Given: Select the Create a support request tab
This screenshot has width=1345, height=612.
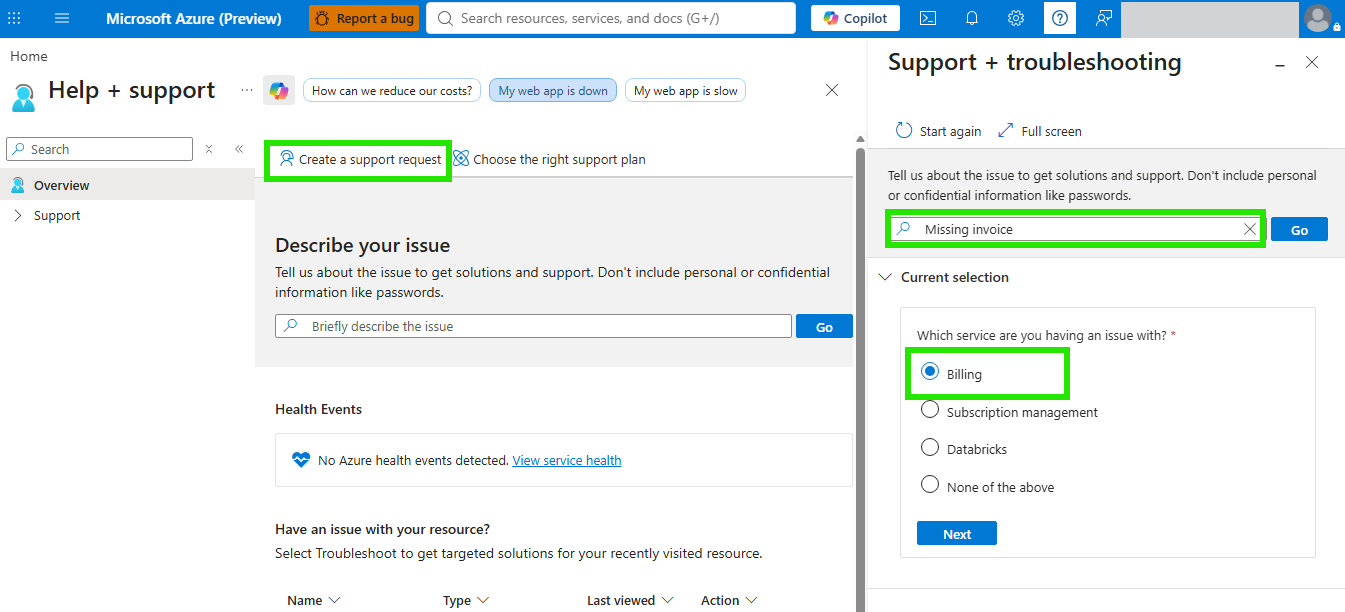Looking at the screenshot, I should point(360,159).
